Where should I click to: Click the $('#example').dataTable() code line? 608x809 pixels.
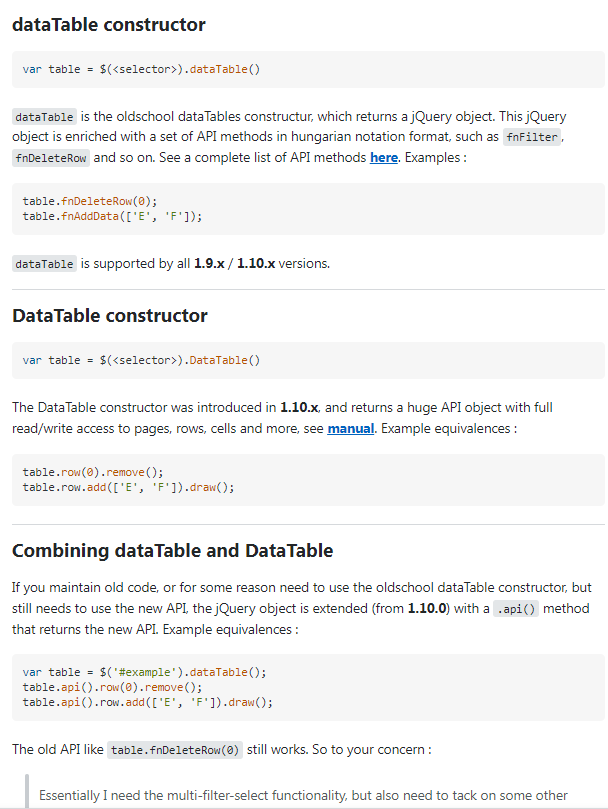(144, 671)
